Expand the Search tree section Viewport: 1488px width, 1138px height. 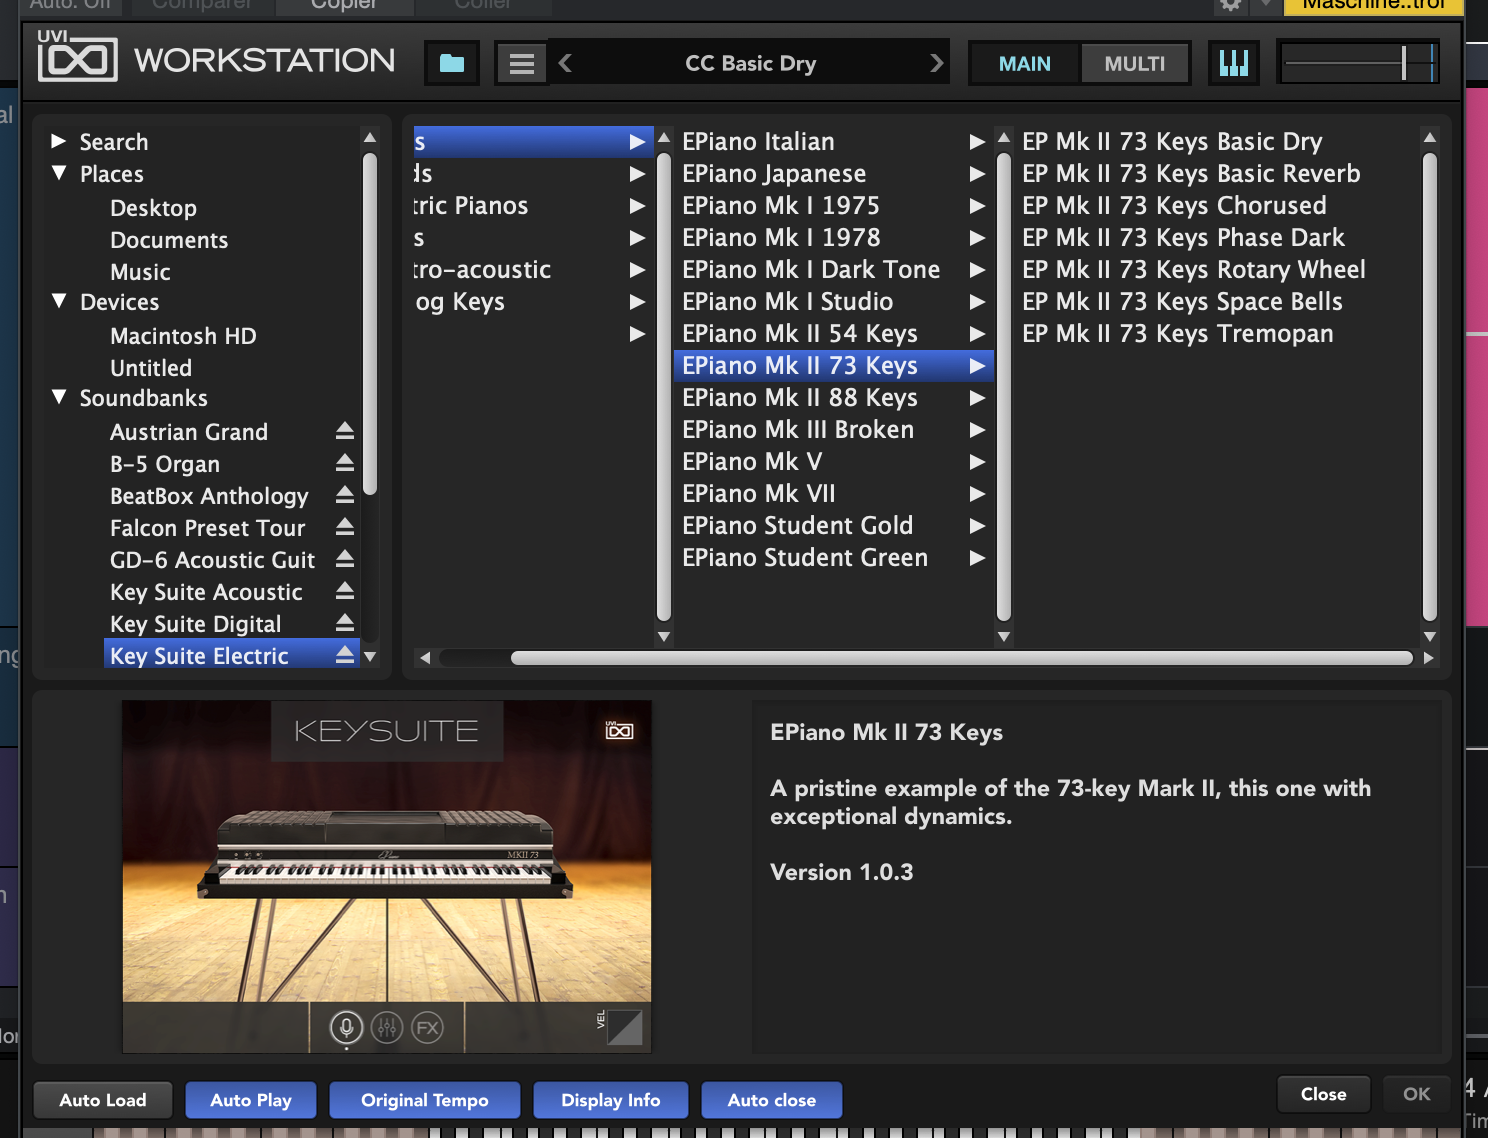59,141
